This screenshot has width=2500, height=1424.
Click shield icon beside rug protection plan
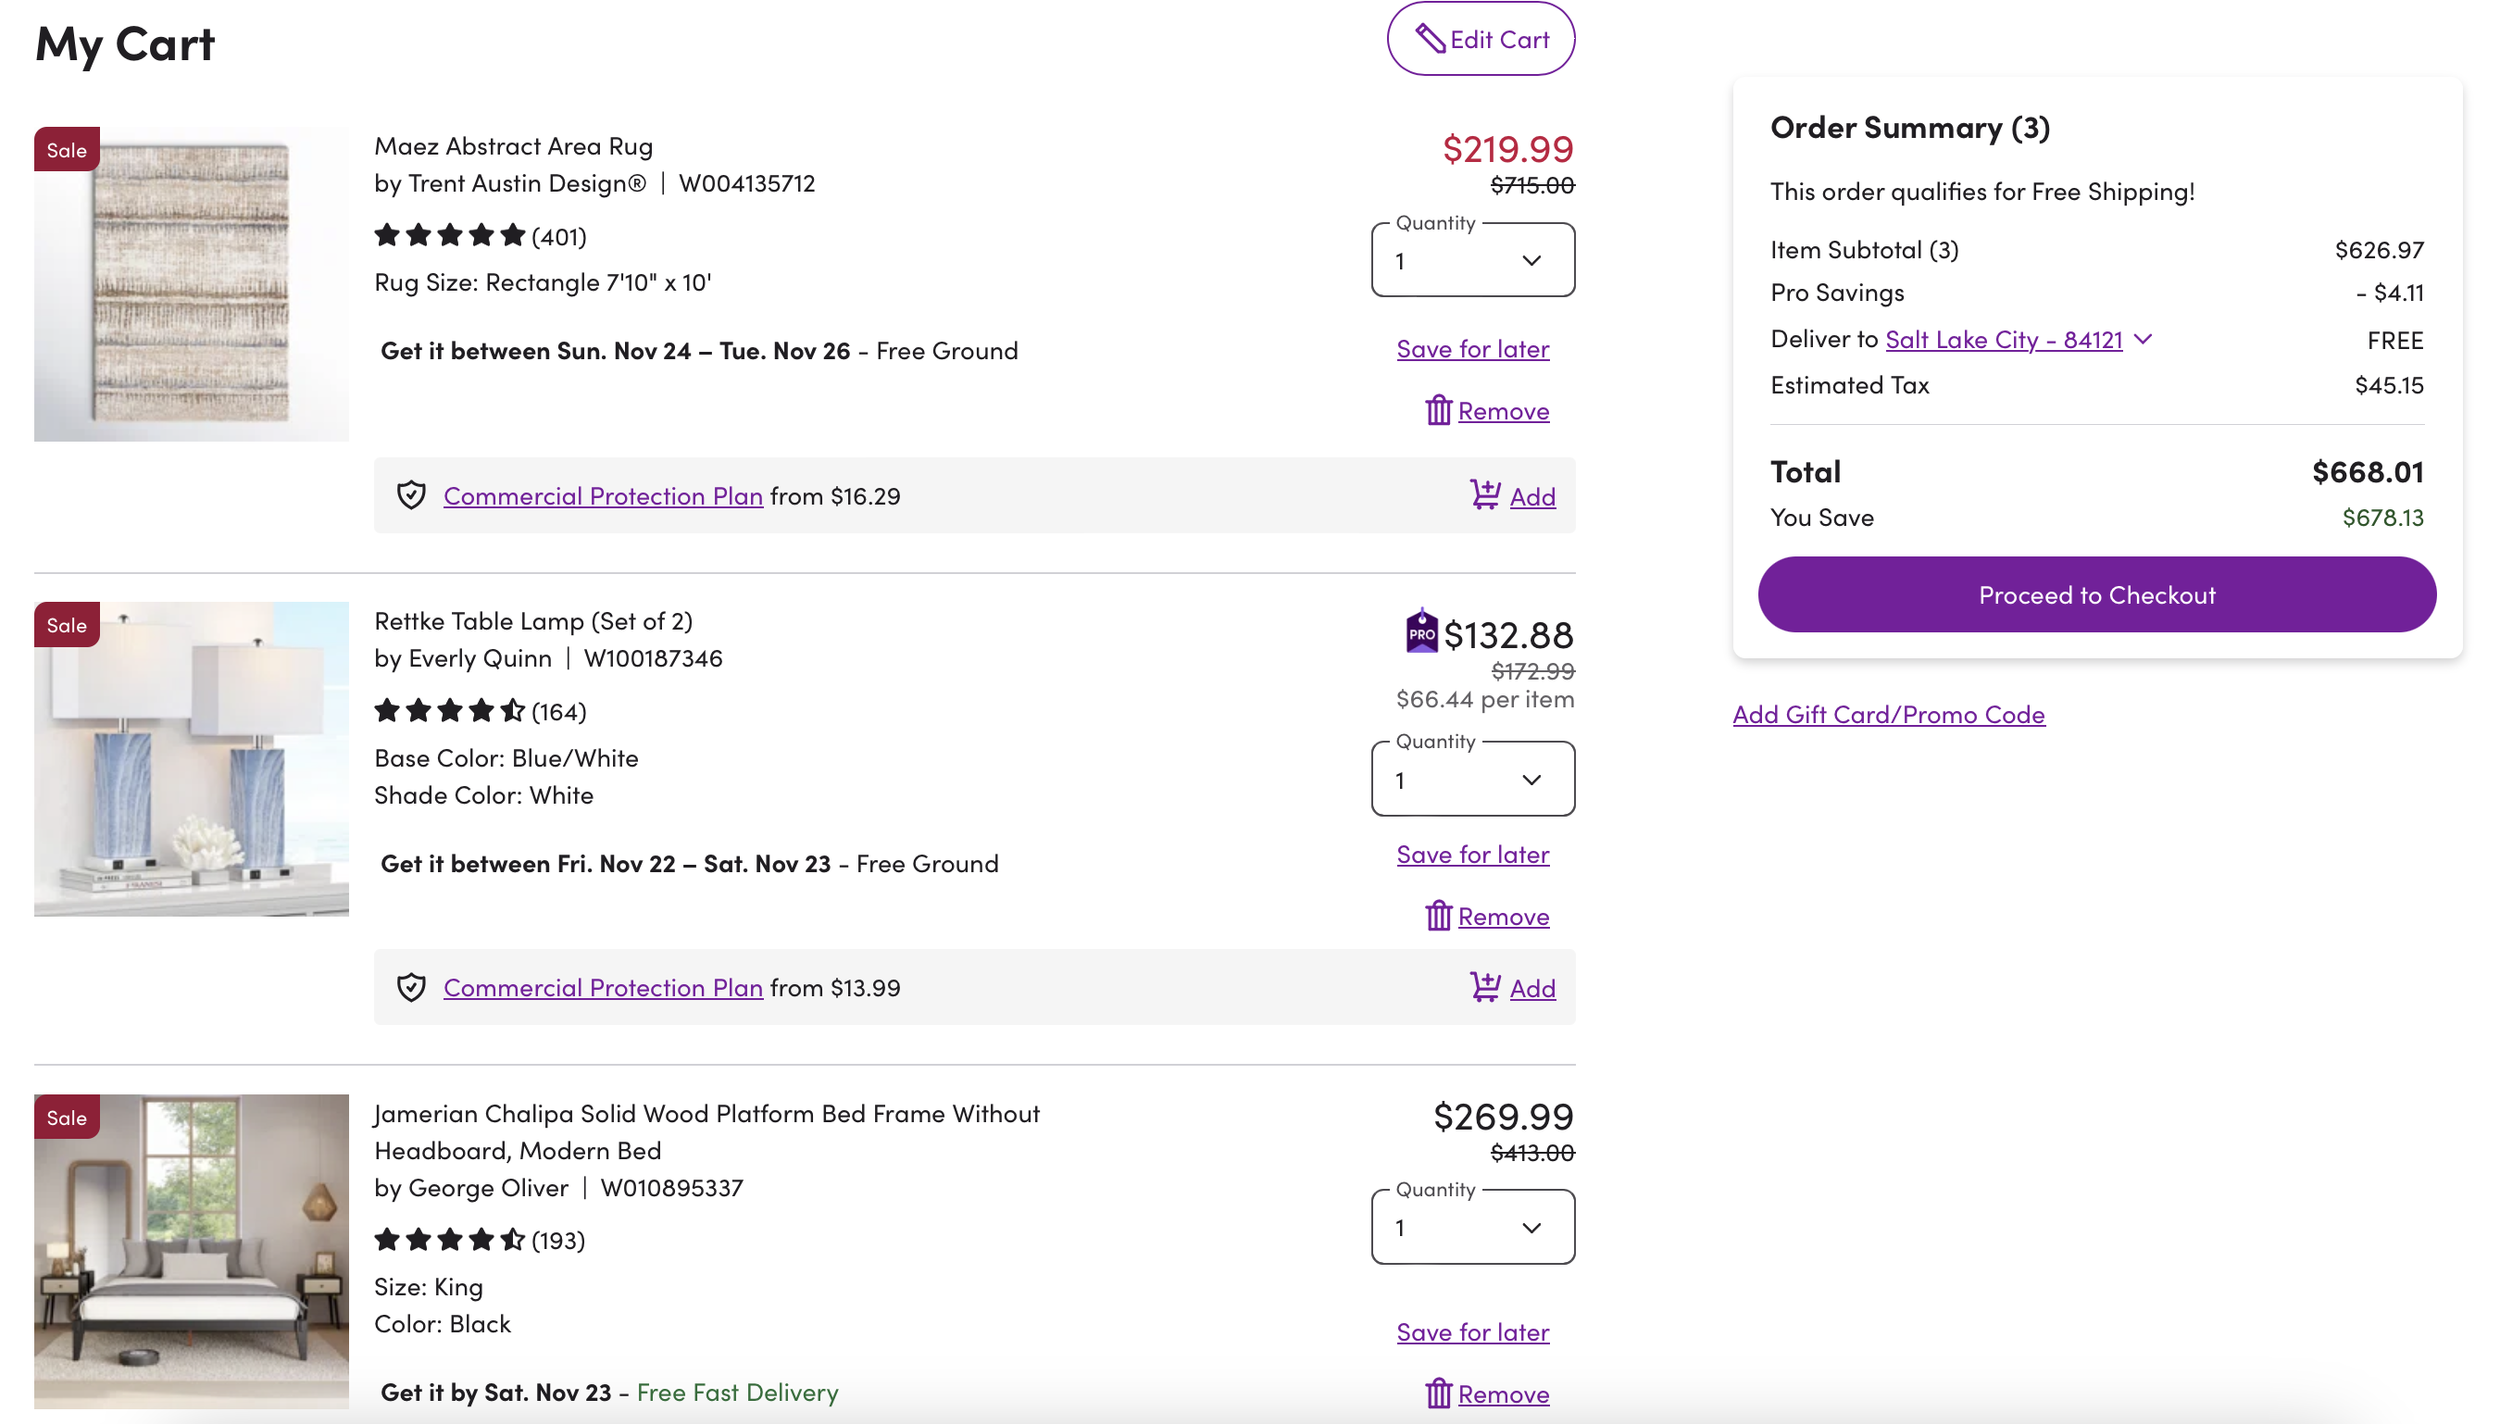(x=411, y=495)
